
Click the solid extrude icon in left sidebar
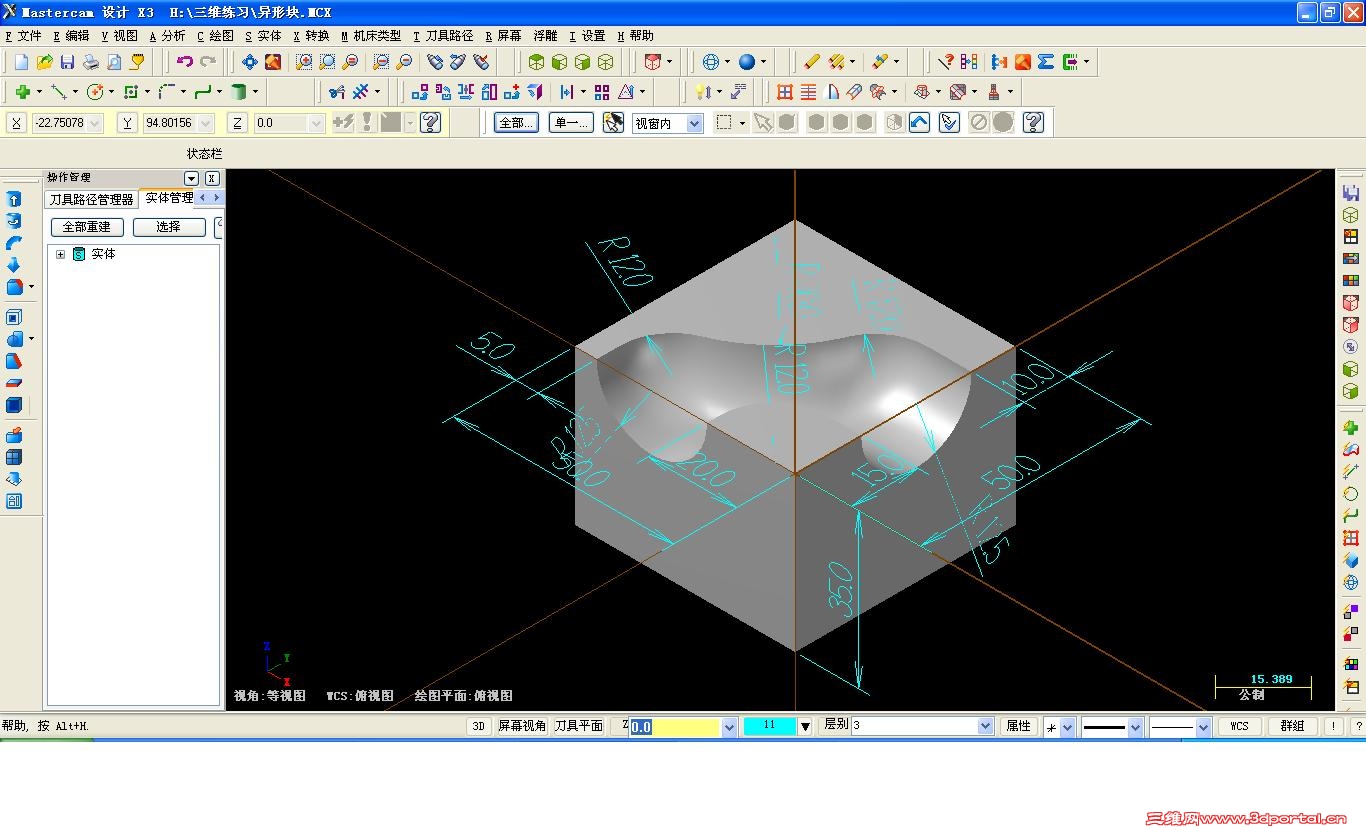tap(14, 199)
